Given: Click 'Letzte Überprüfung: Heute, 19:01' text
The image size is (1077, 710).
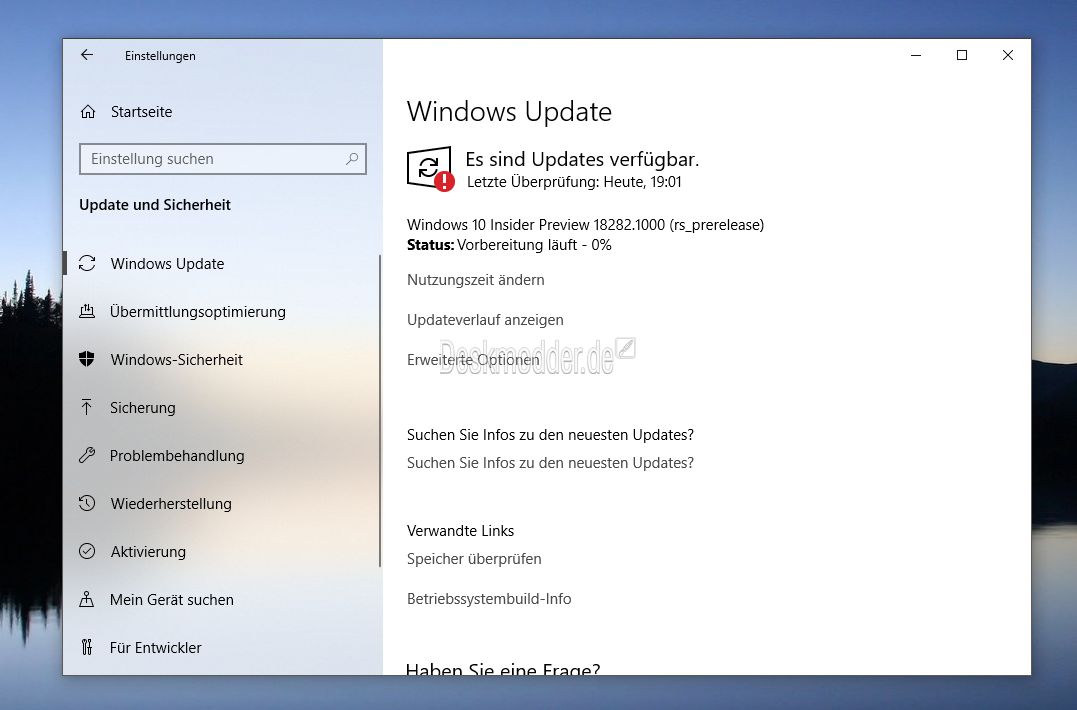Looking at the screenshot, I should (574, 182).
